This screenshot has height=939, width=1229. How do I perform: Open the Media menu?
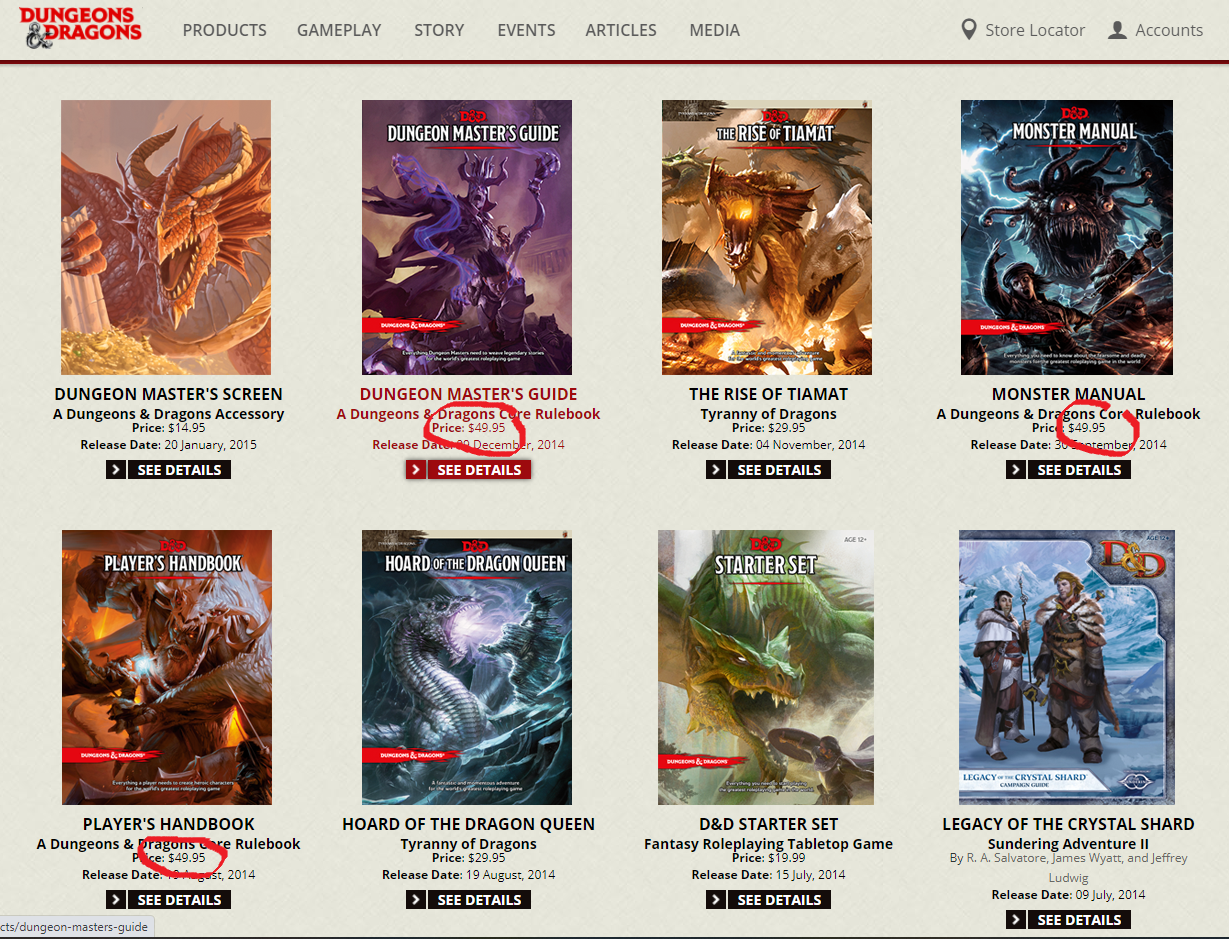(714, 30)
